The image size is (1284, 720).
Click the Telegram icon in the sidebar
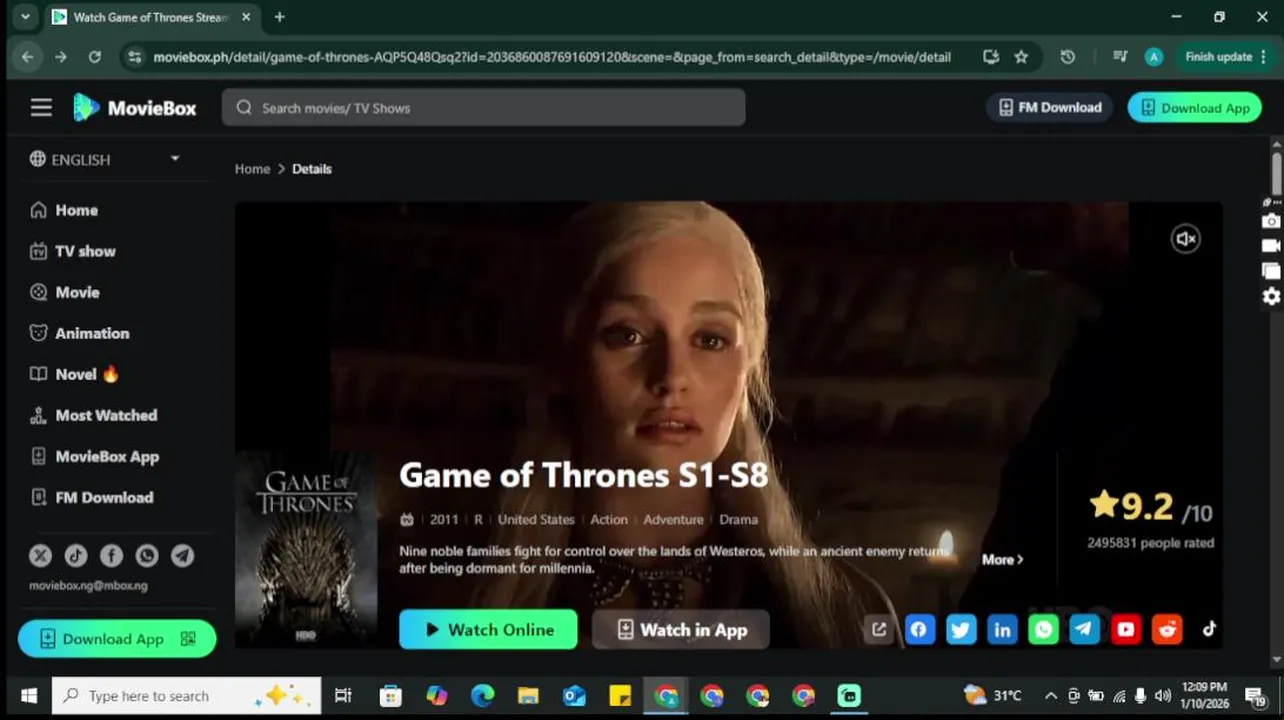182,555
